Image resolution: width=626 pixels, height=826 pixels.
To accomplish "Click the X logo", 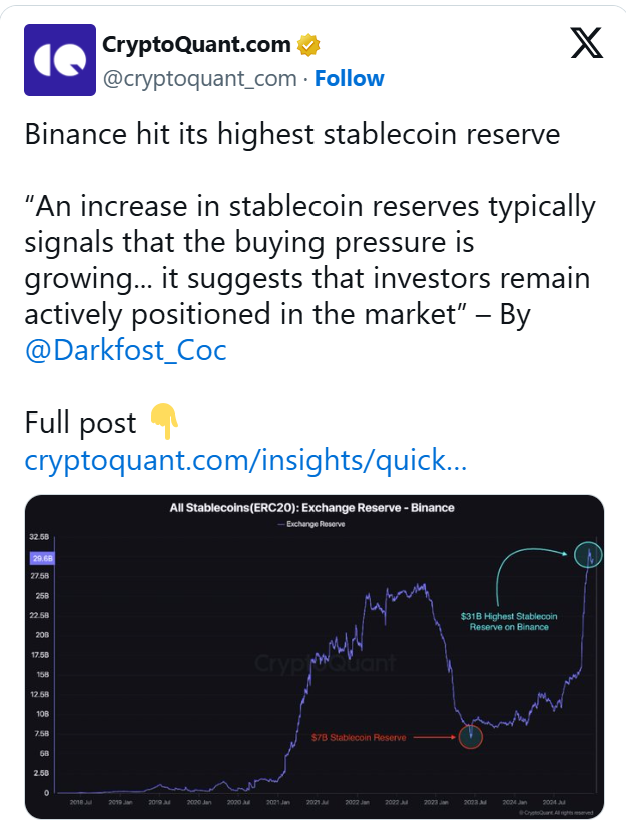I will click(586, 44).
